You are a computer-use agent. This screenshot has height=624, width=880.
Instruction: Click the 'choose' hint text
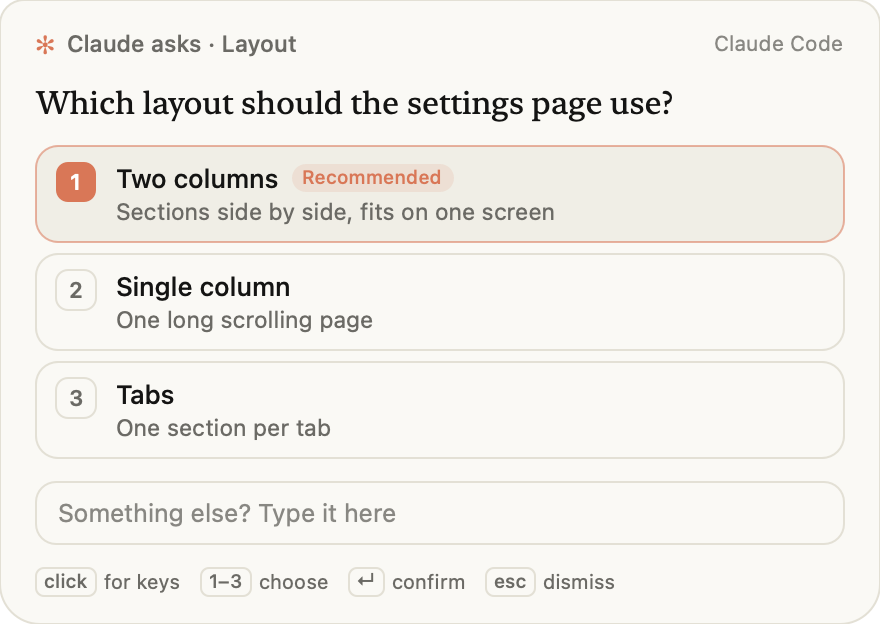(294, 582)
